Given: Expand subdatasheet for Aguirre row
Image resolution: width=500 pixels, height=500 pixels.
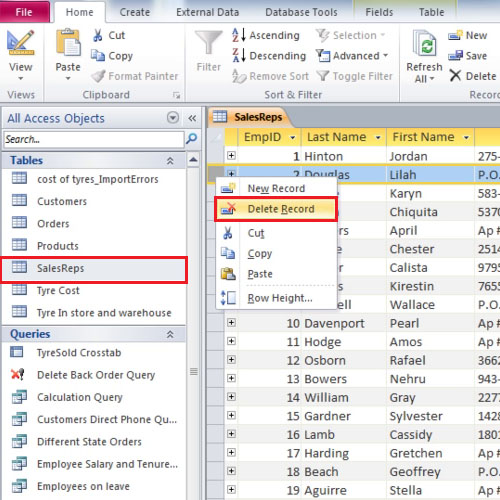Looking at the screenshot, I should [231, 490].
